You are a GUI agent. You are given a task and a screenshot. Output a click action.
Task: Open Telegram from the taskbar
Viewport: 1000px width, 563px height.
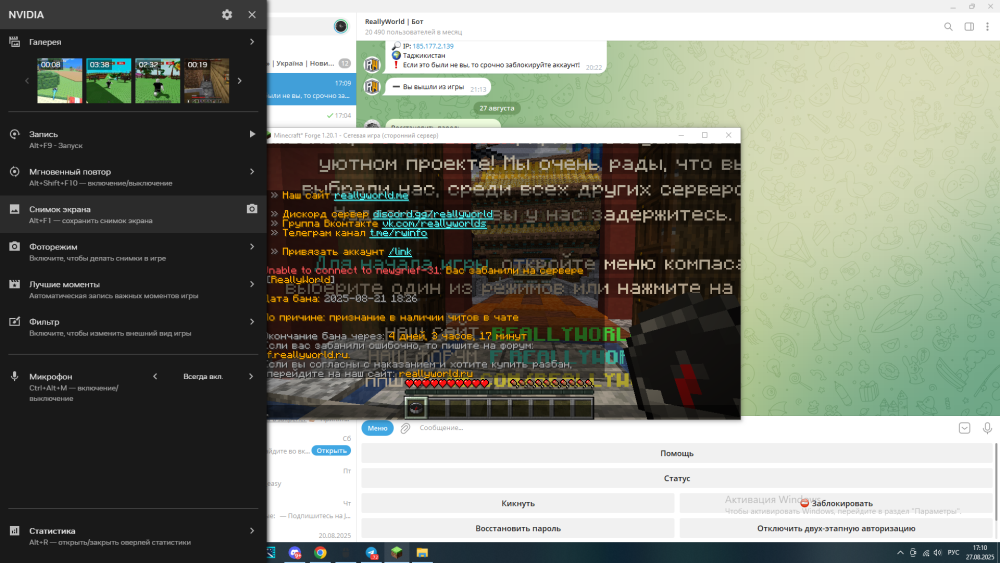(371, 552)
